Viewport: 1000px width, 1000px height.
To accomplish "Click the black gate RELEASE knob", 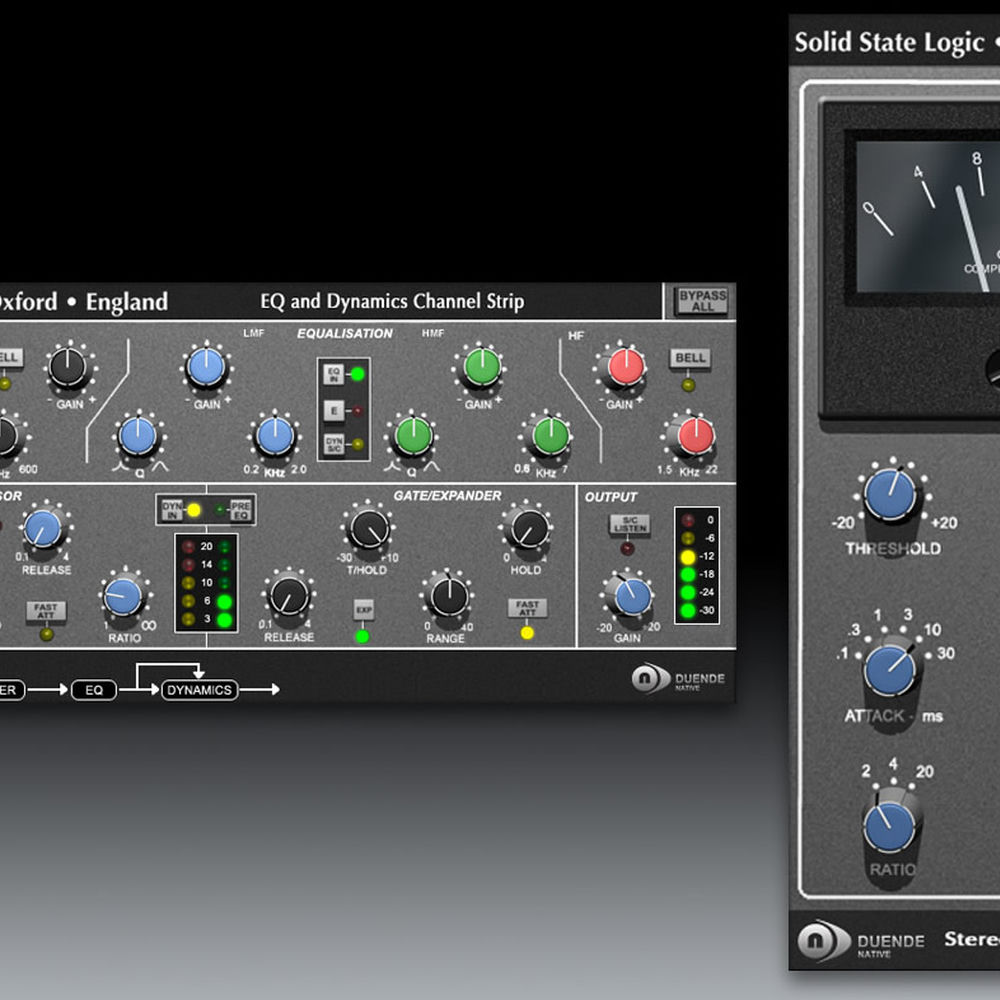I will pos(289,596).
